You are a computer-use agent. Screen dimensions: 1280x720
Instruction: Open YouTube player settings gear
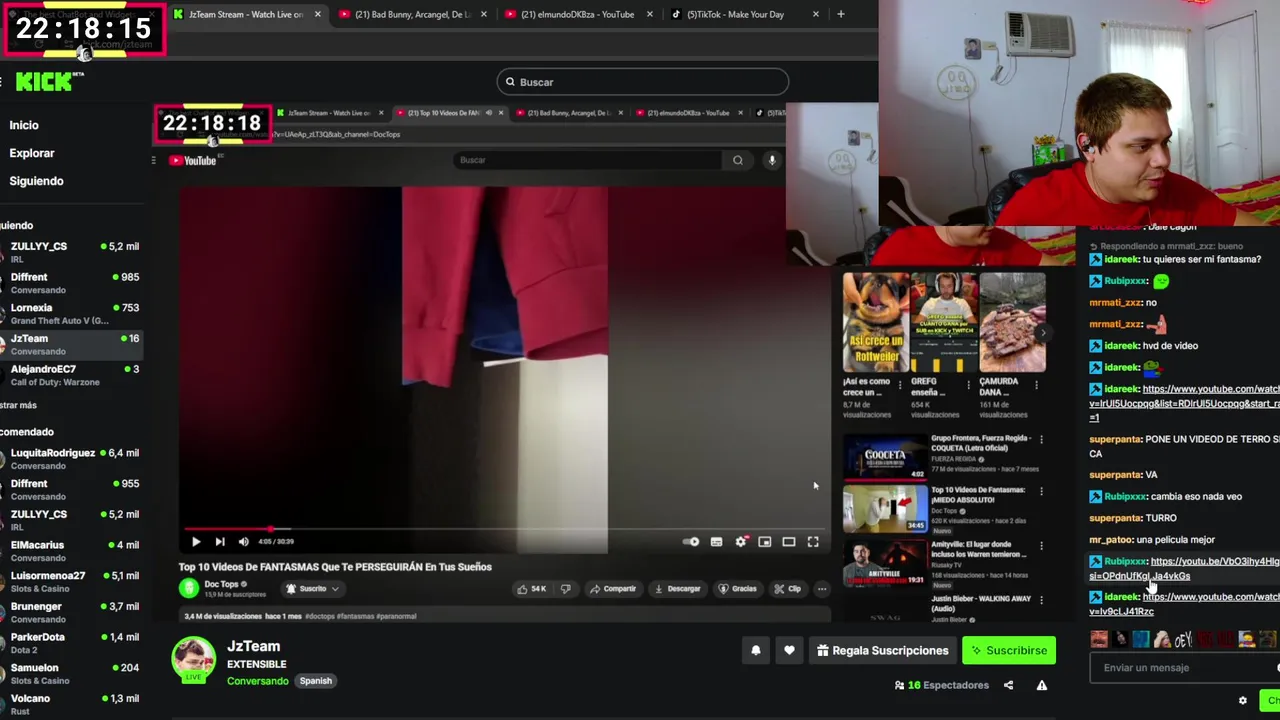coord(741,542)
